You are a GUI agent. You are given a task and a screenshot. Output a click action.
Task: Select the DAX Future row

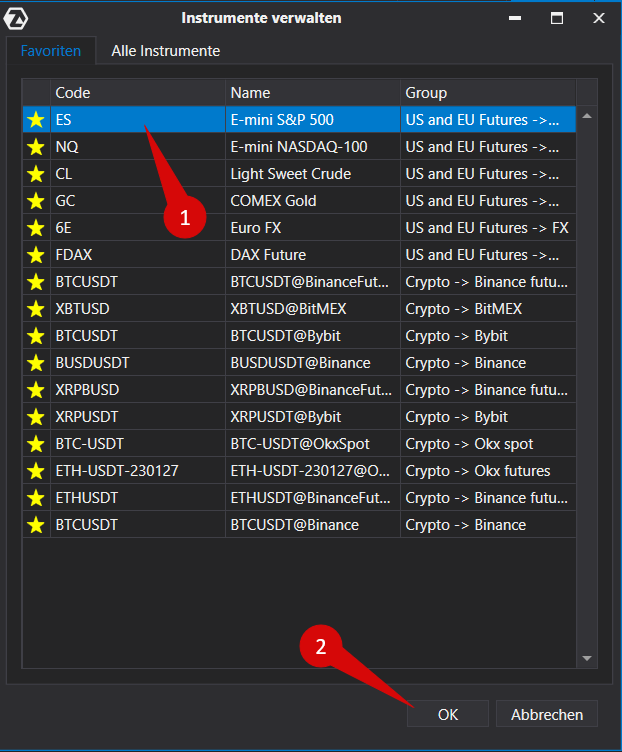[299, 255]
